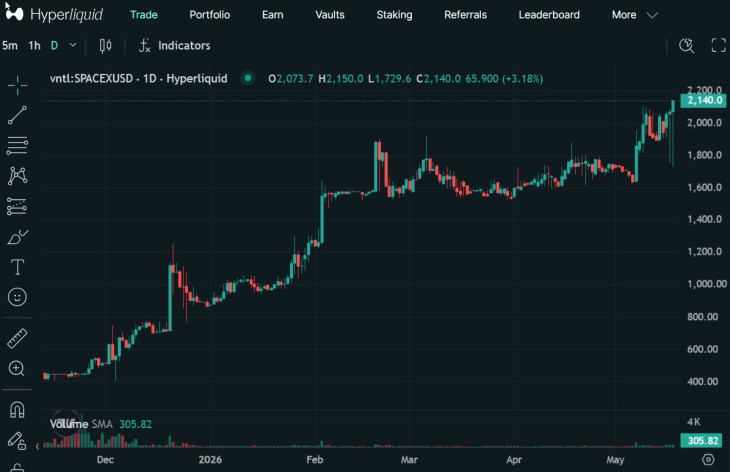
Task: Click the 1,000.00 price axis label
Action: point(707,284)
